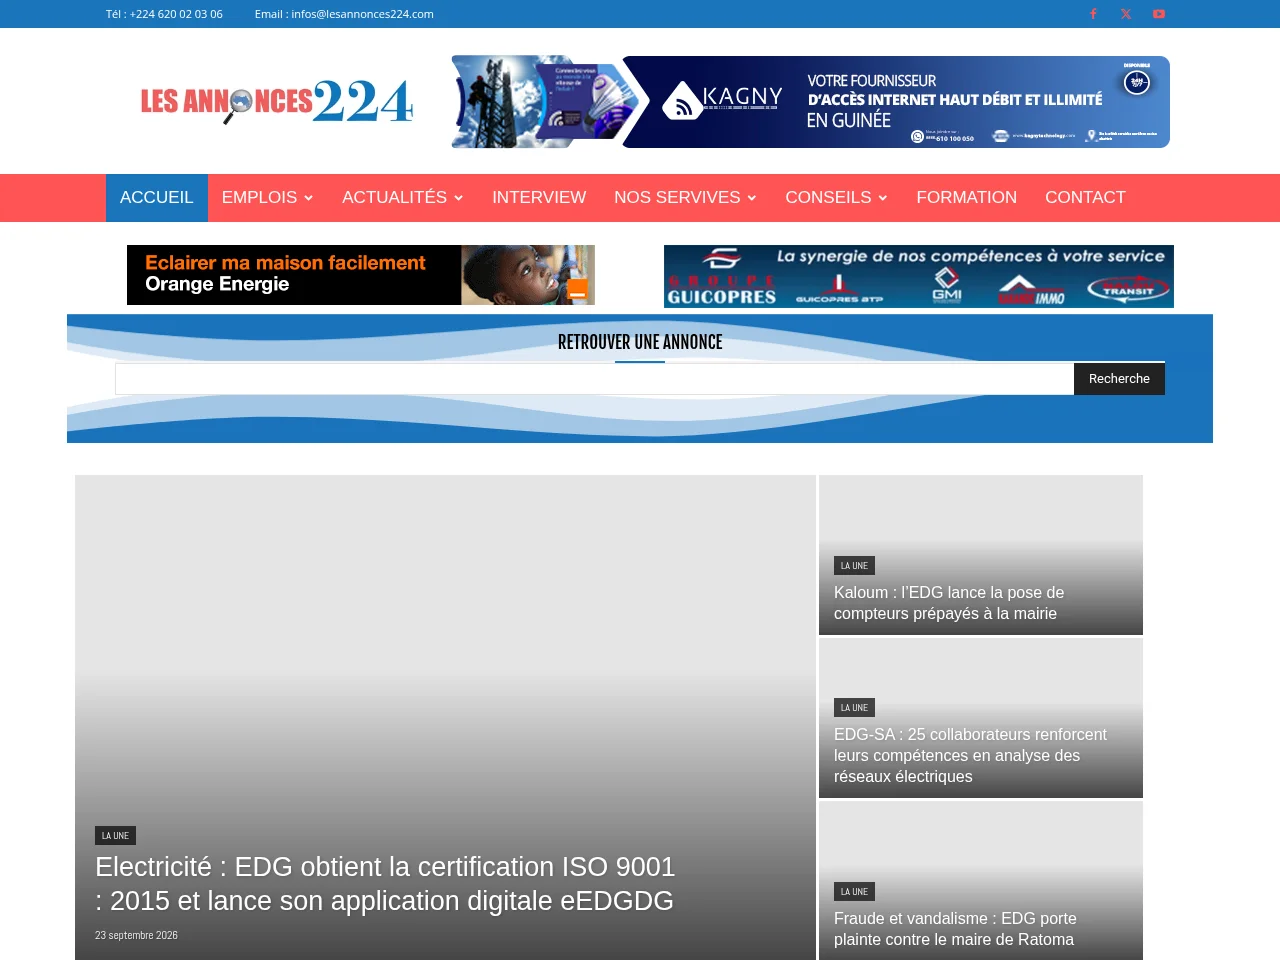Expand the NOS SERVIVES menu chevron
This screenshot has width=1280, height=960.
752,198
